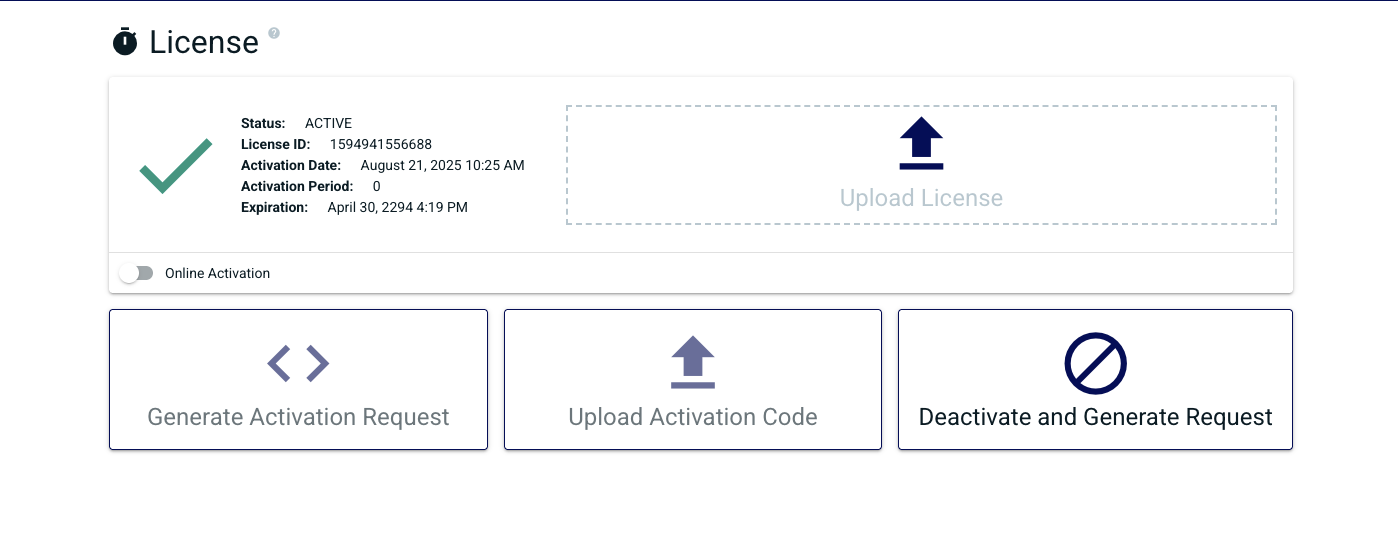Enable the Online Activation toggle switch

point(136,273)
